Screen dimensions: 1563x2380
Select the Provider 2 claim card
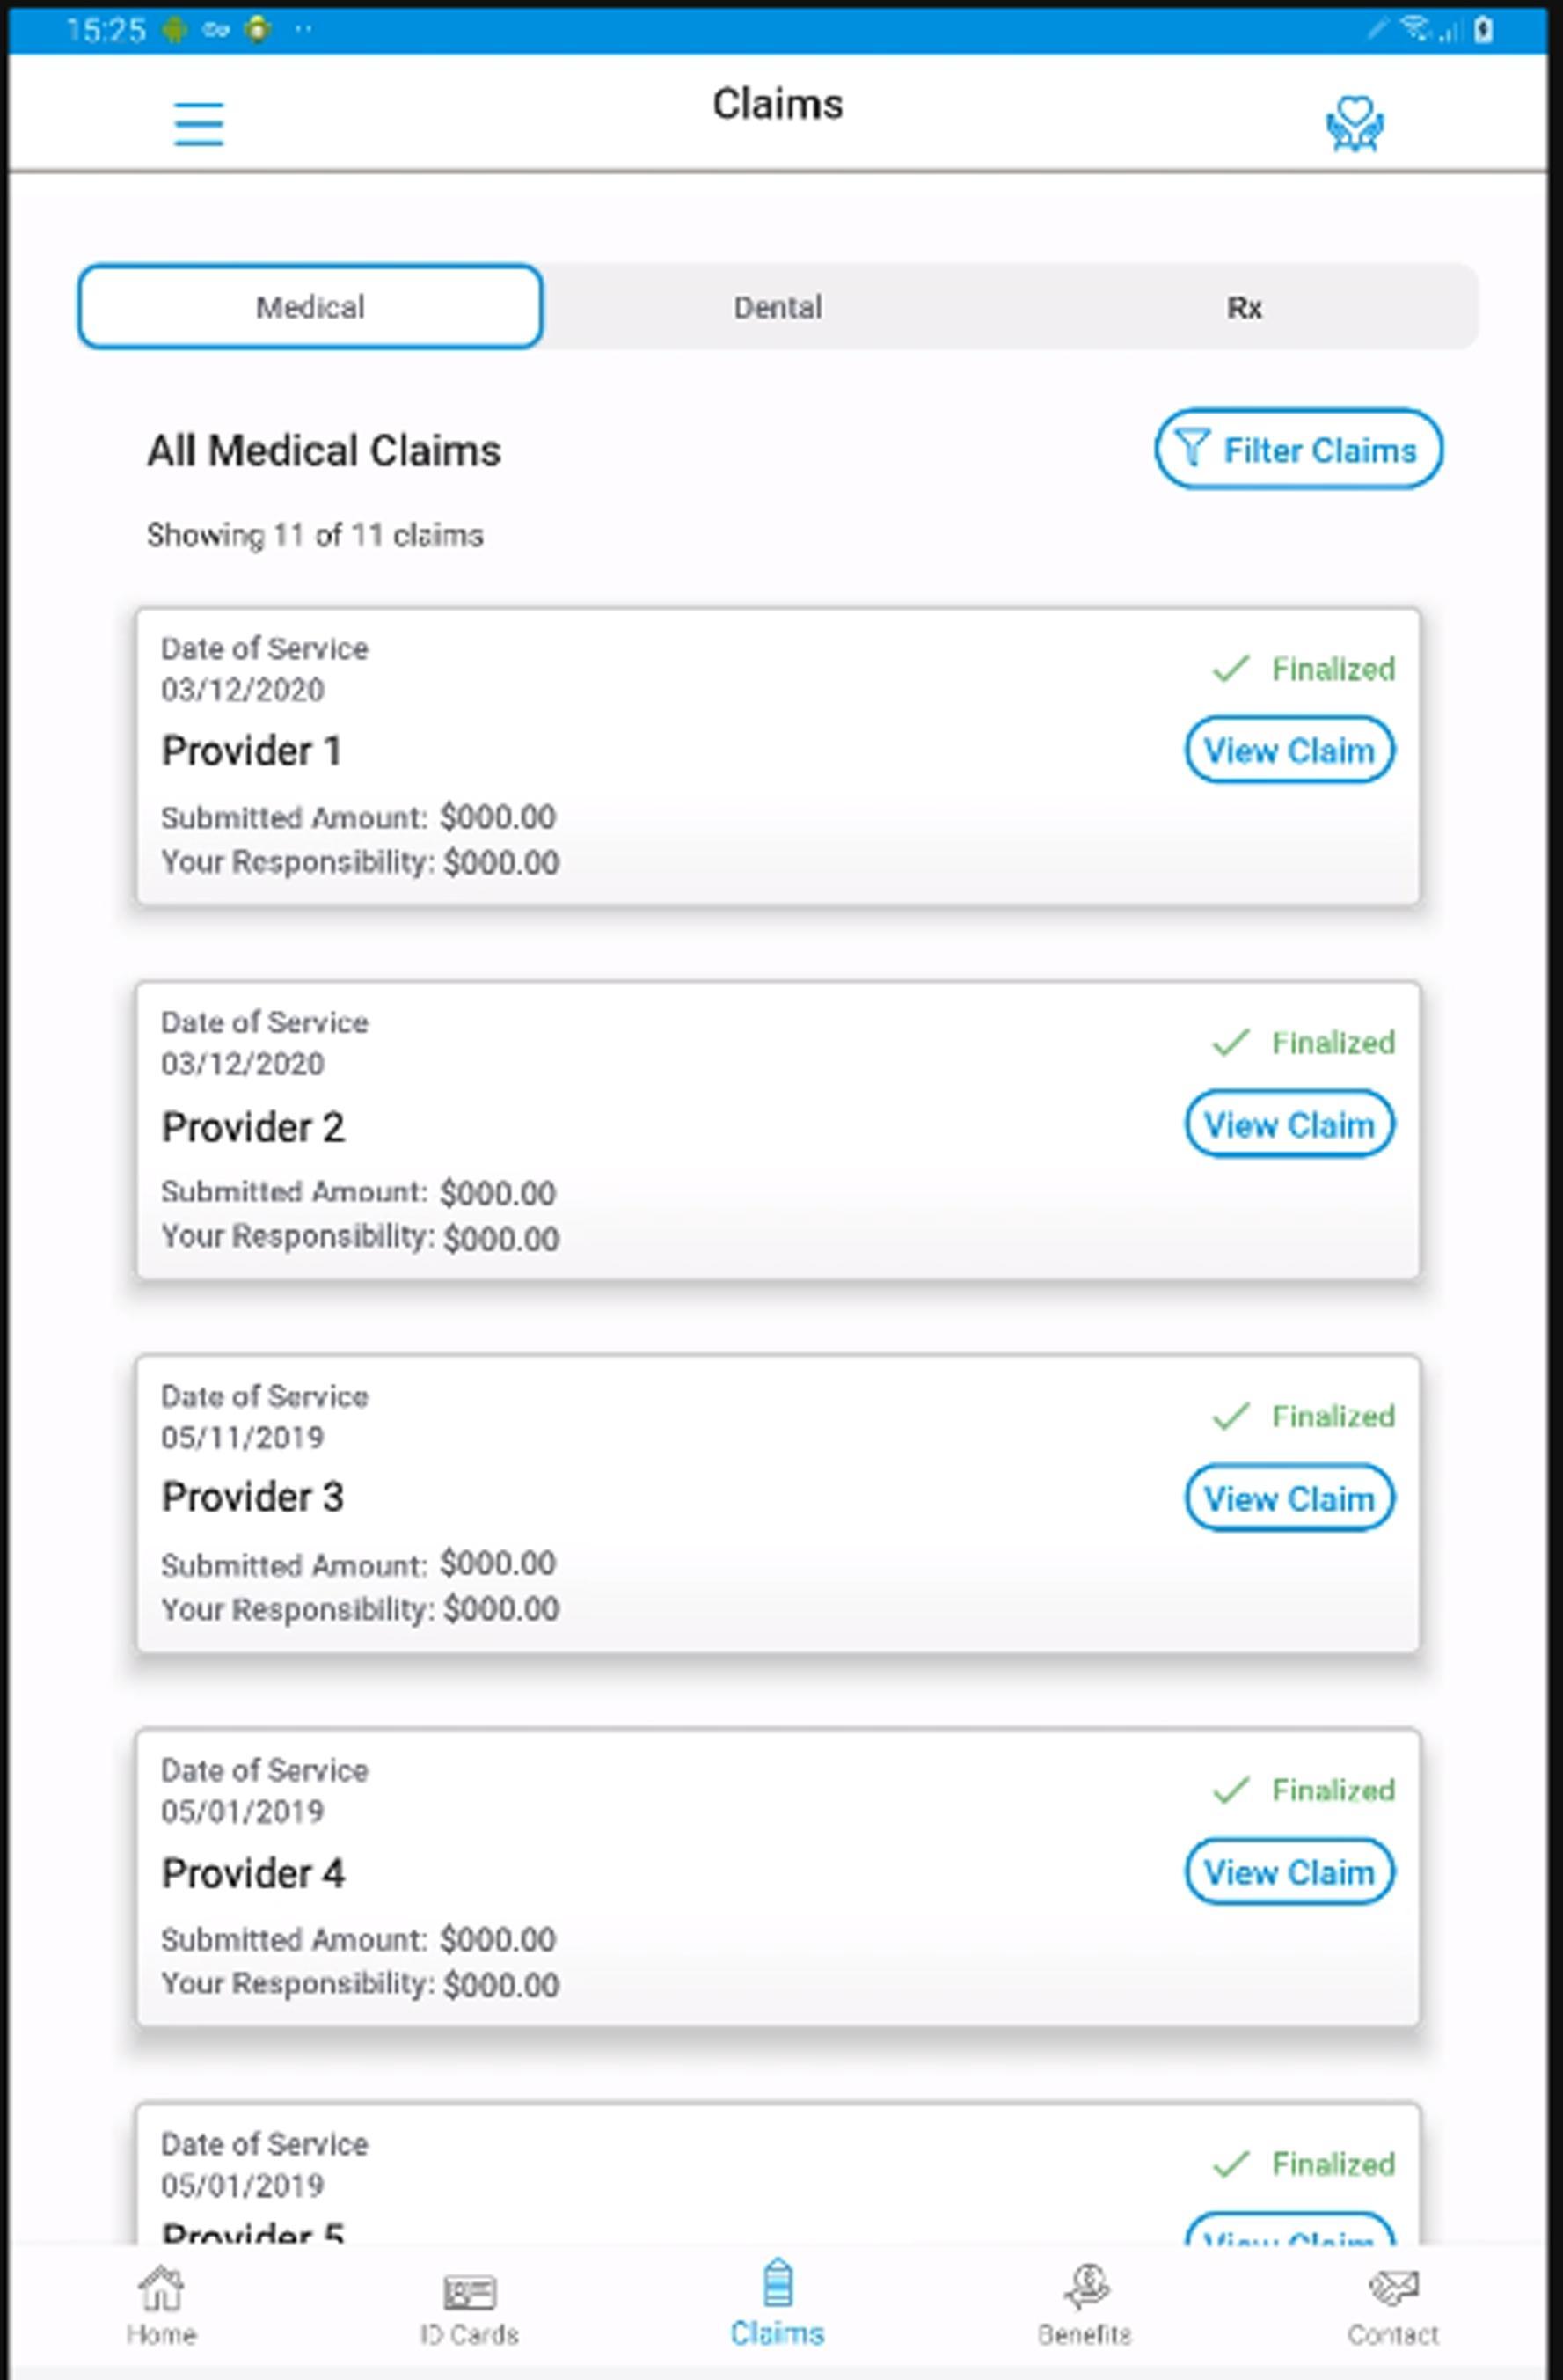pos(777,1130)
